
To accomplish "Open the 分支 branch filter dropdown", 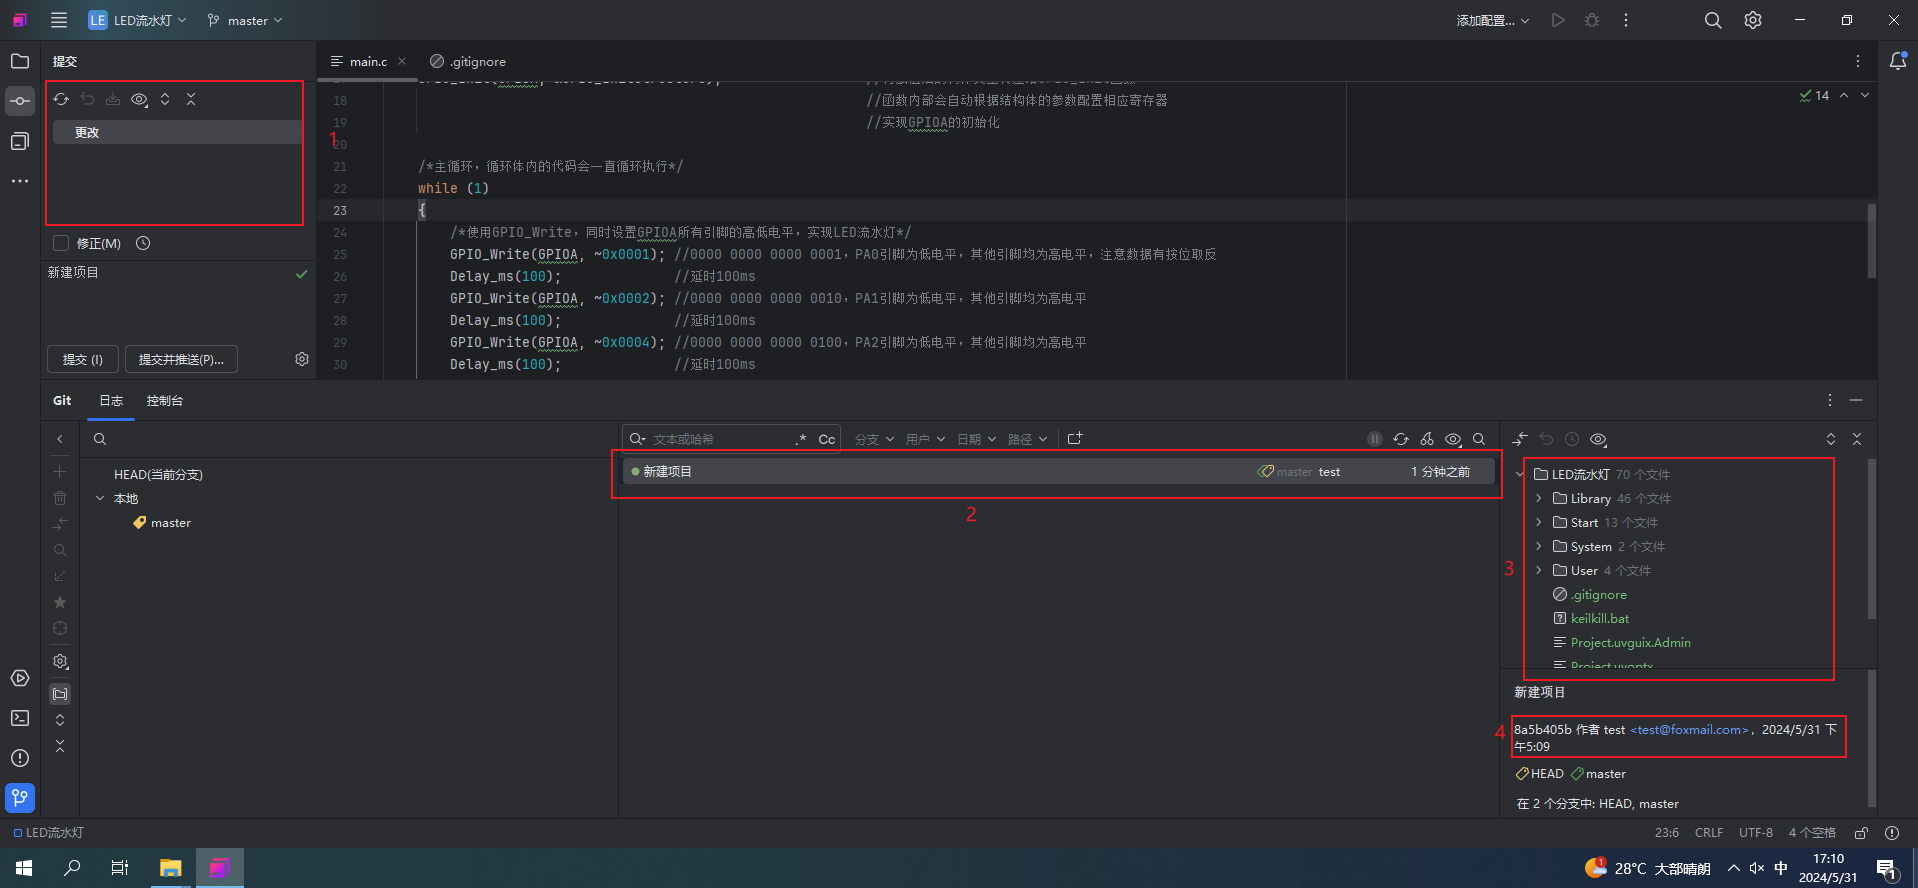I will coord(873,439).
